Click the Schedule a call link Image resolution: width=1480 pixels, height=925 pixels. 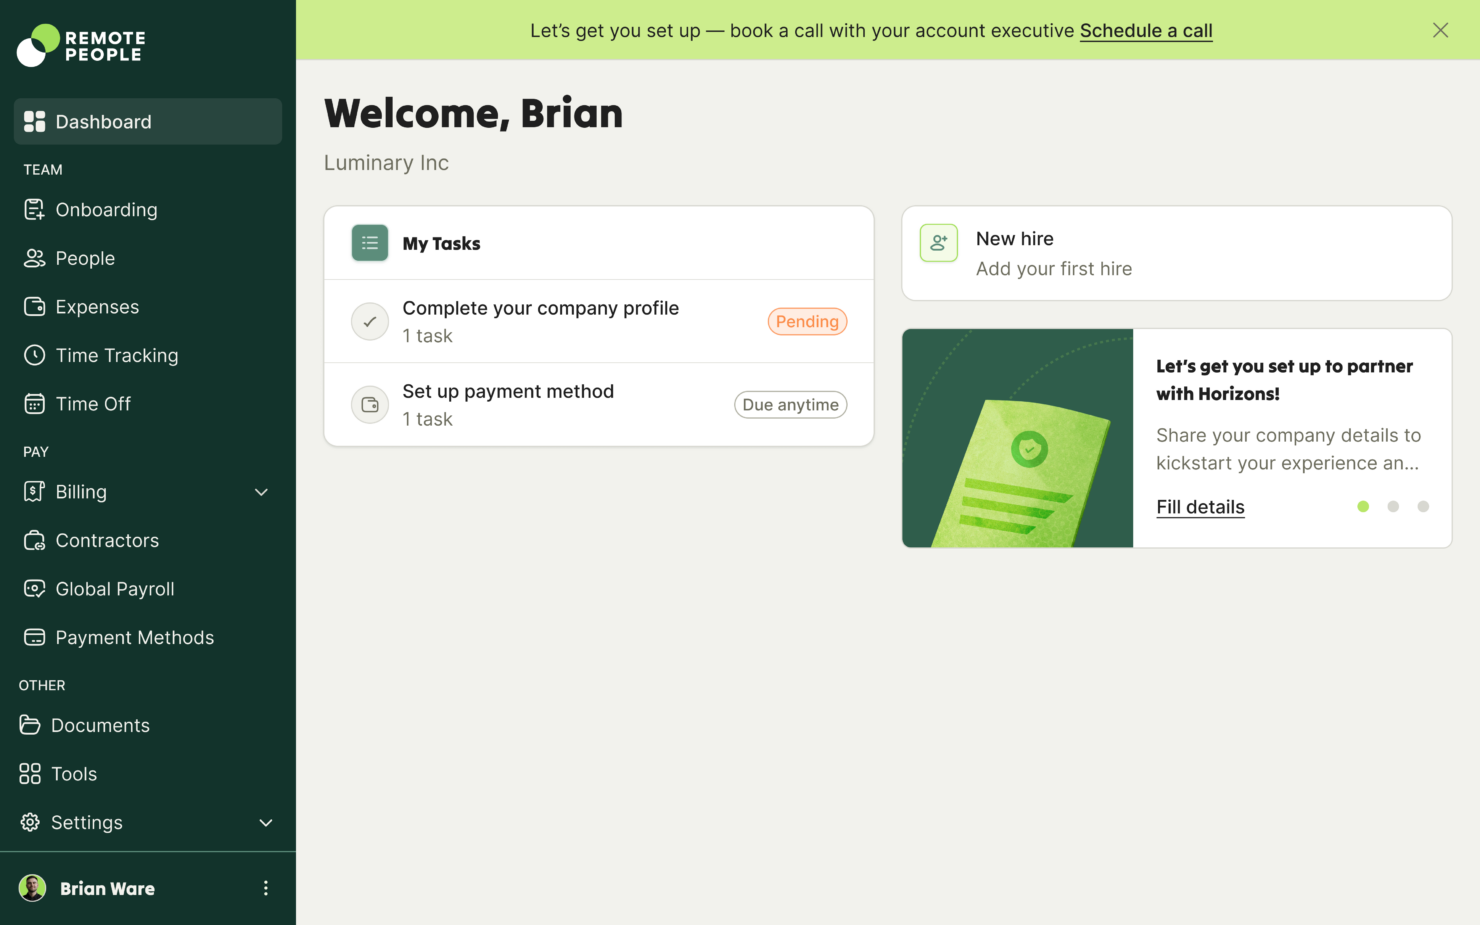click(1146, 30)
